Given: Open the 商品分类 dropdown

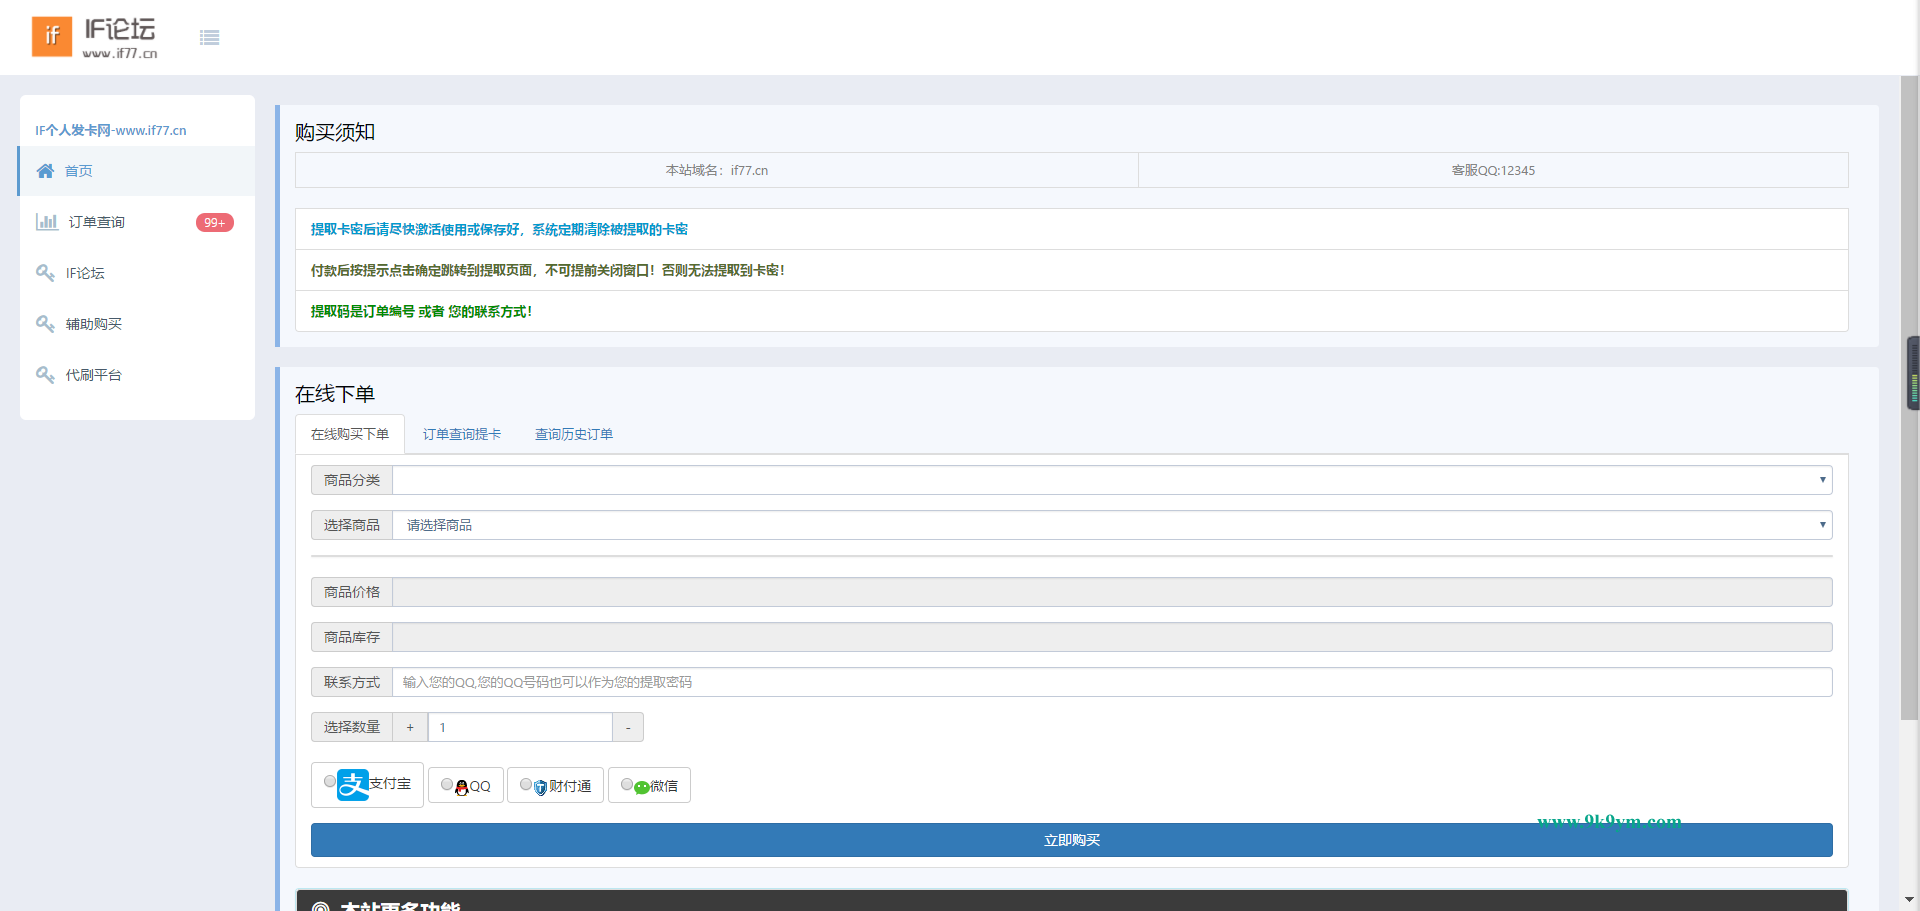Looking at the screenshot, I should 1111,480.
